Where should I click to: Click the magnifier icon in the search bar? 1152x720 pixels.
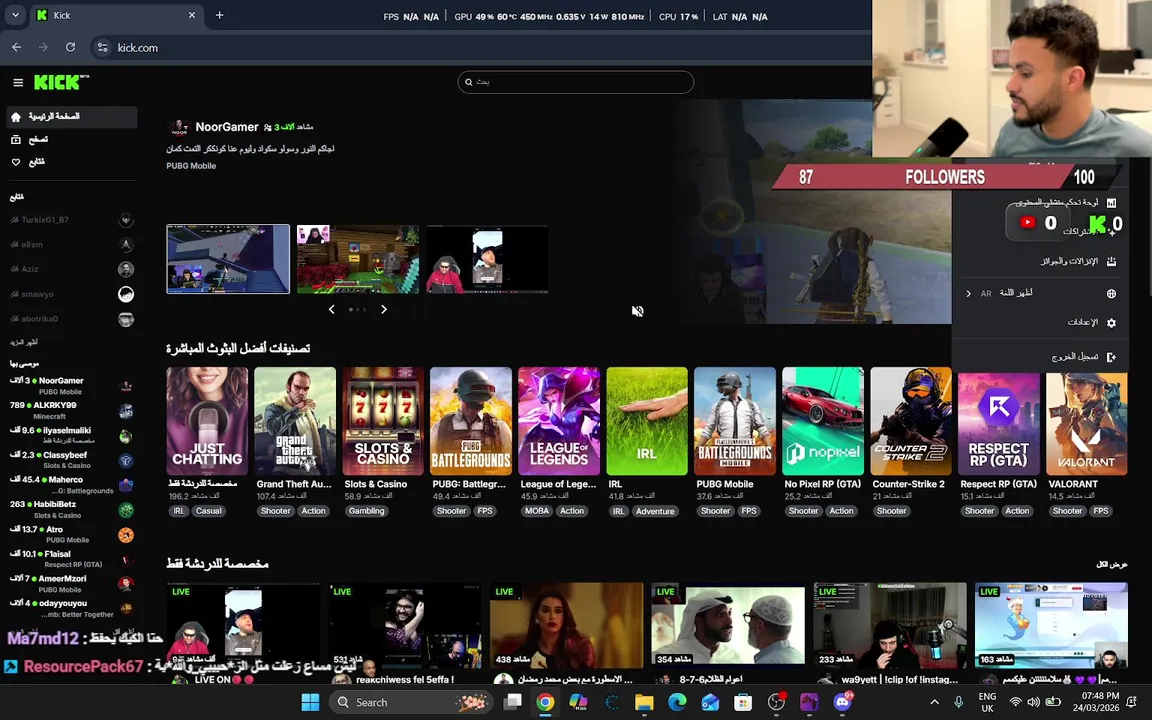469,82
